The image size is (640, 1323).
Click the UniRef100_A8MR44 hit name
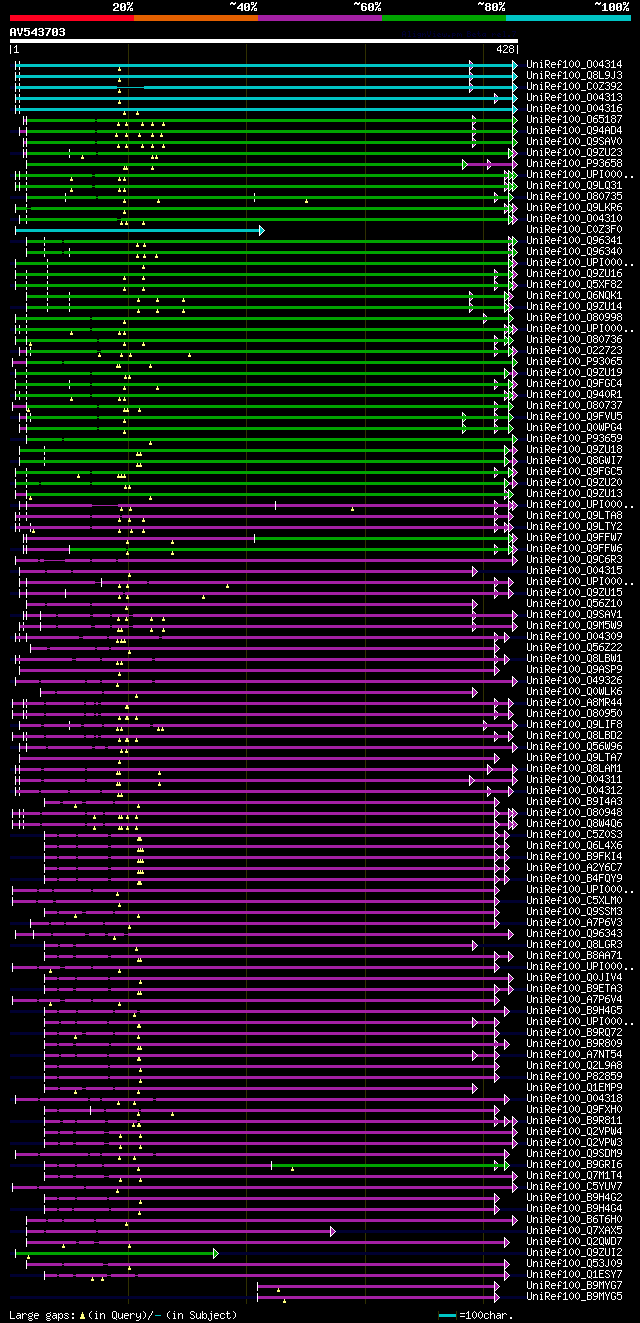click(x=575, y=703)
